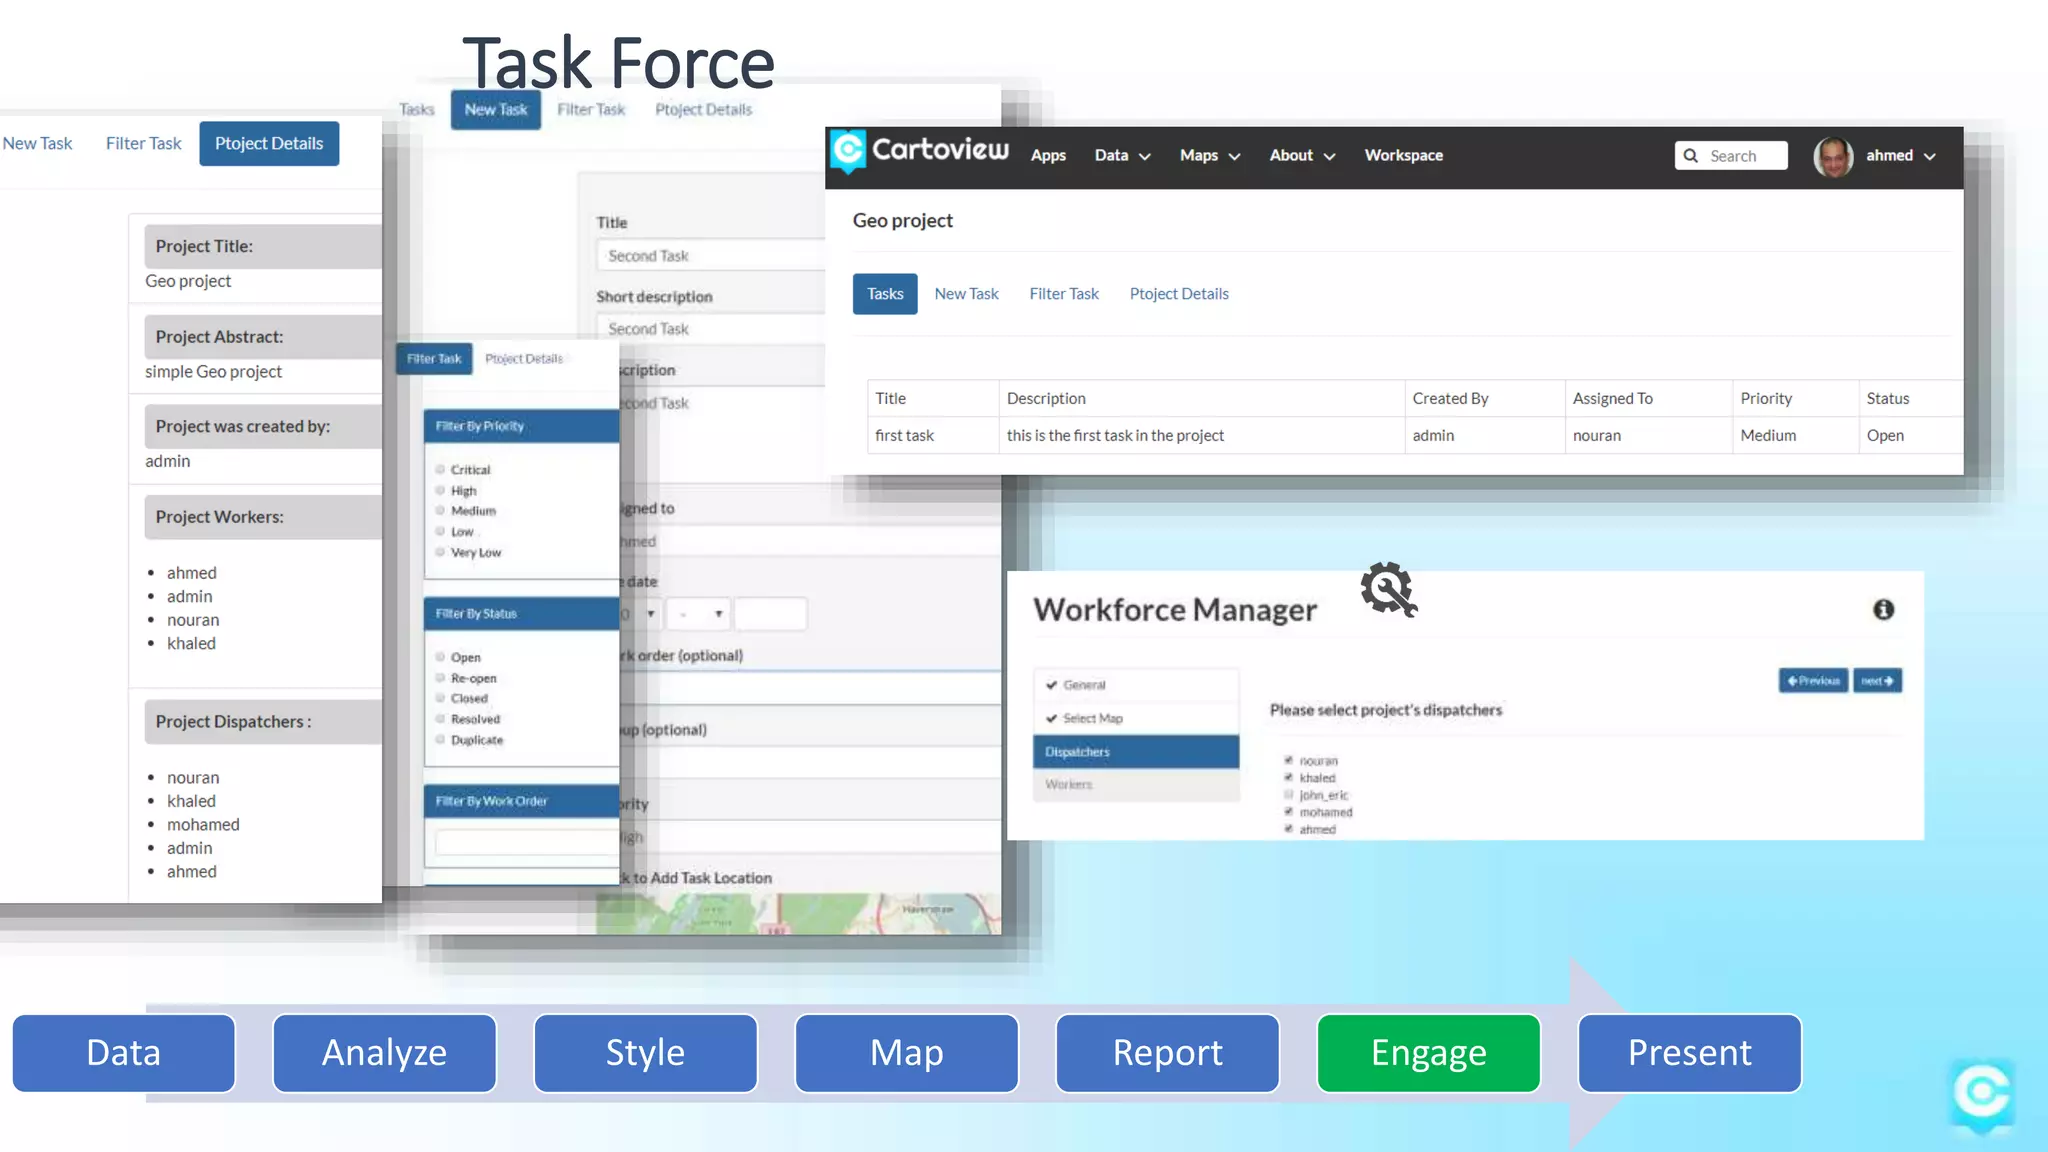
Task: Select the Low priority filter option
Action: point(440,531)
